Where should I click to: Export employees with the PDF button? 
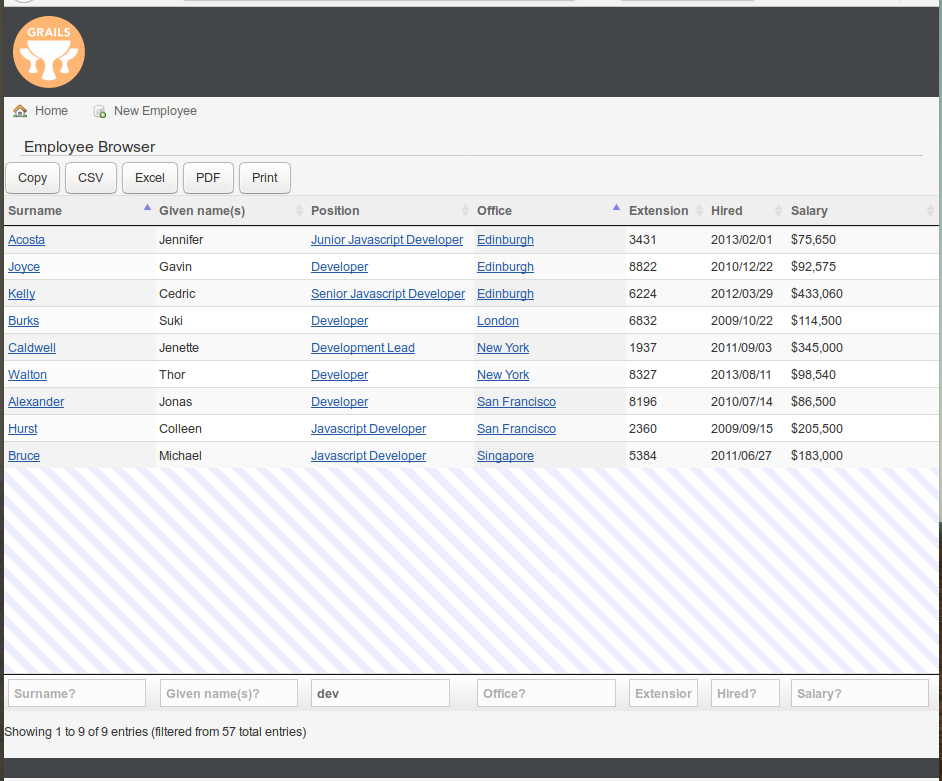[208, 178]
